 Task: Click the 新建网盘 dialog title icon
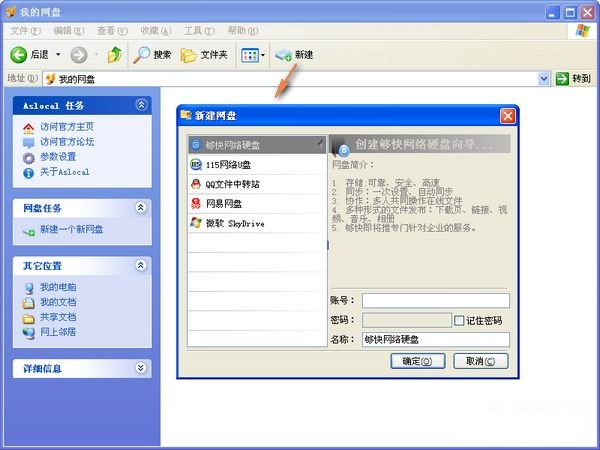[186, 115]
